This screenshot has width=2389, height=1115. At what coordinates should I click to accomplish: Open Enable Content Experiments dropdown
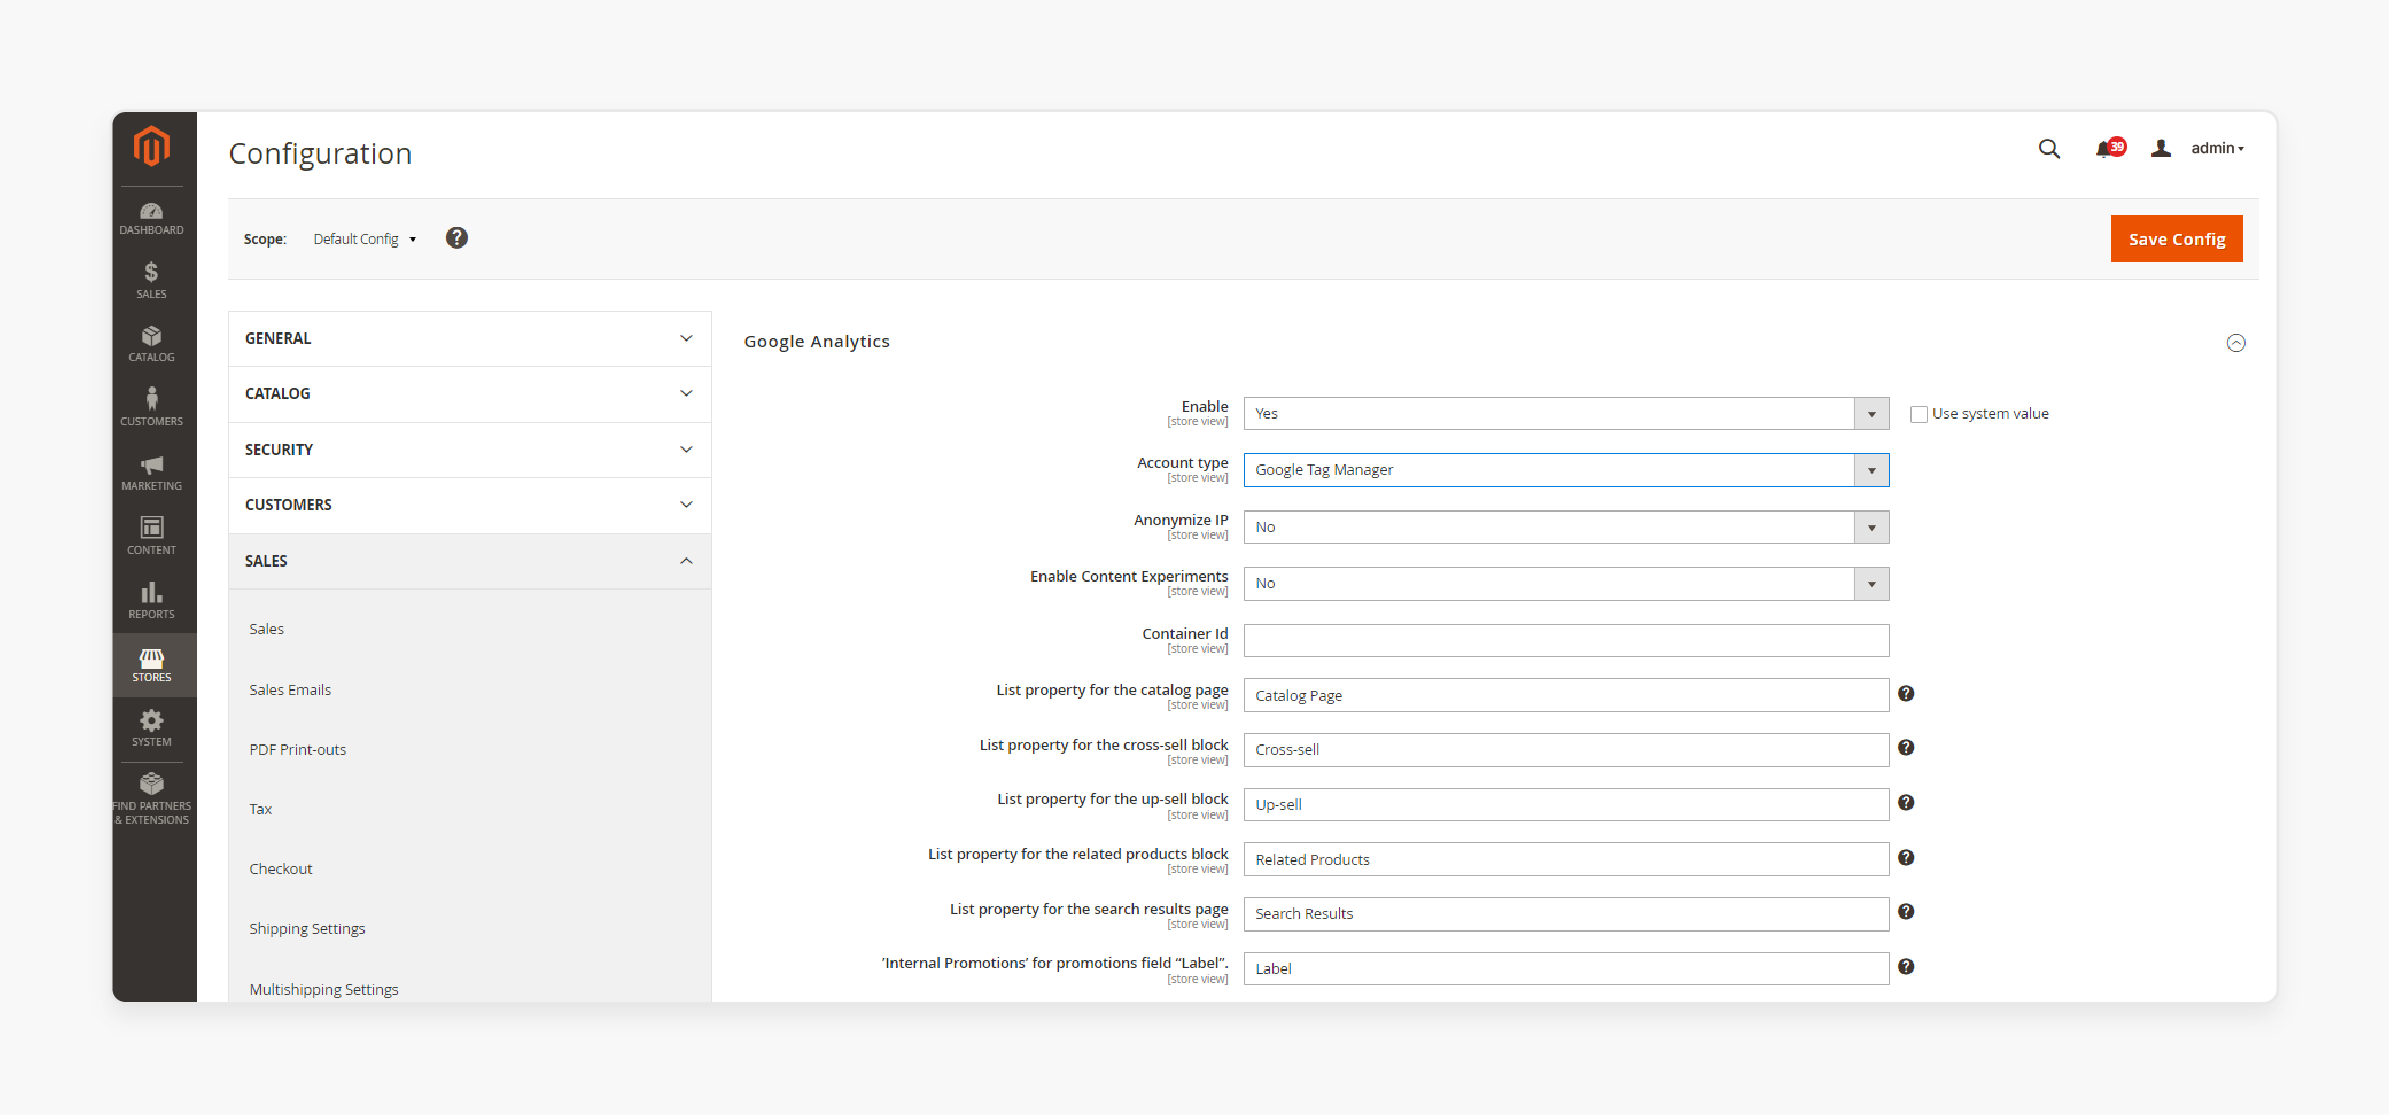point(1566,584)
